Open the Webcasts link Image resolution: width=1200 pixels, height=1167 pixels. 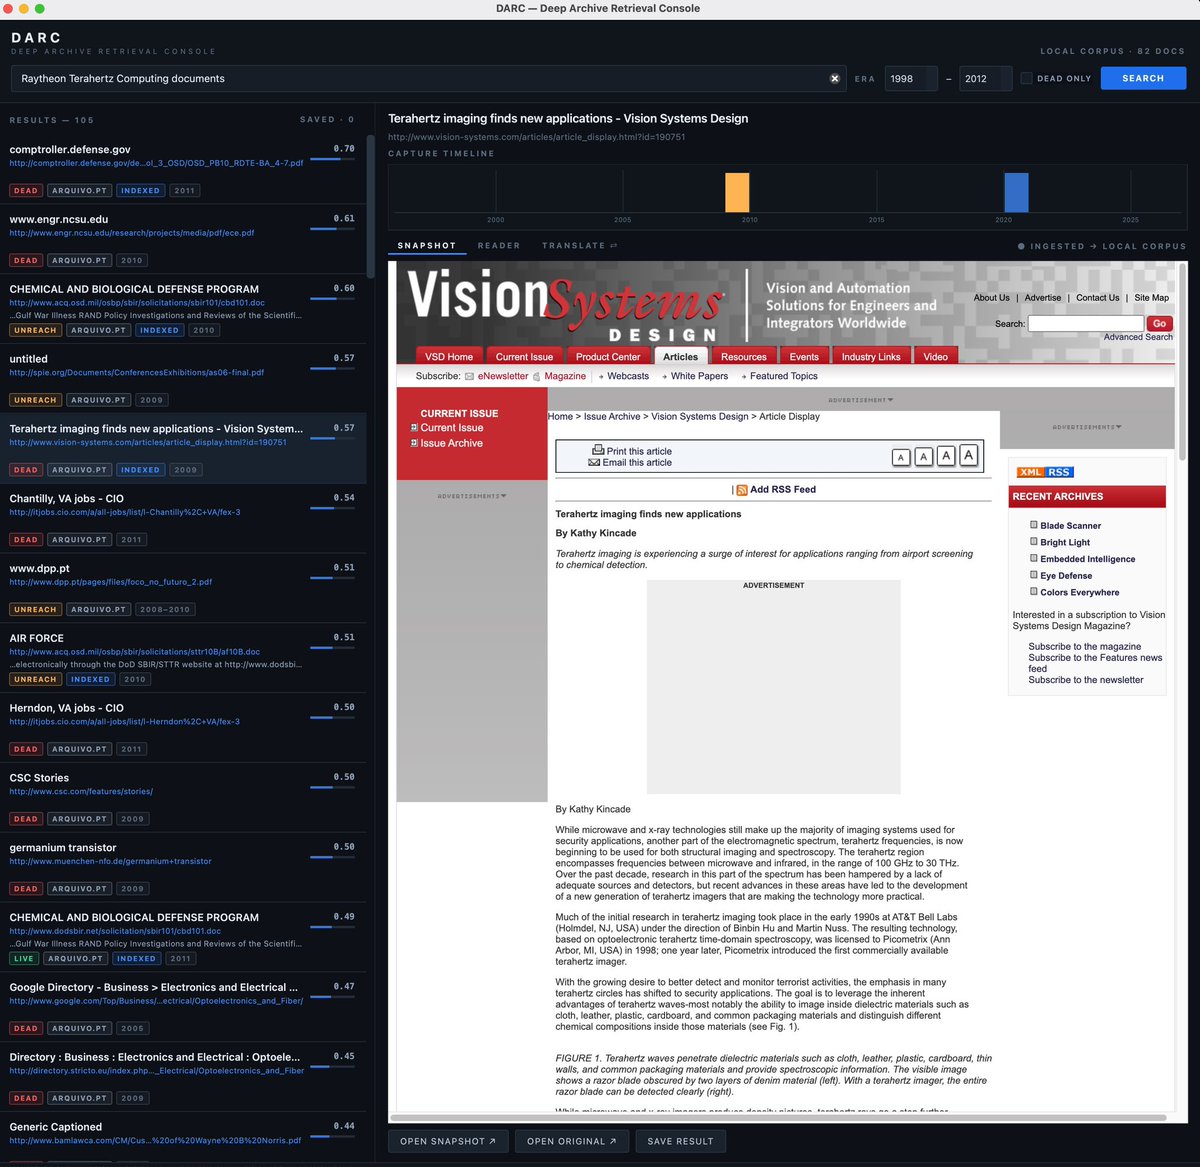pos(628,376)
